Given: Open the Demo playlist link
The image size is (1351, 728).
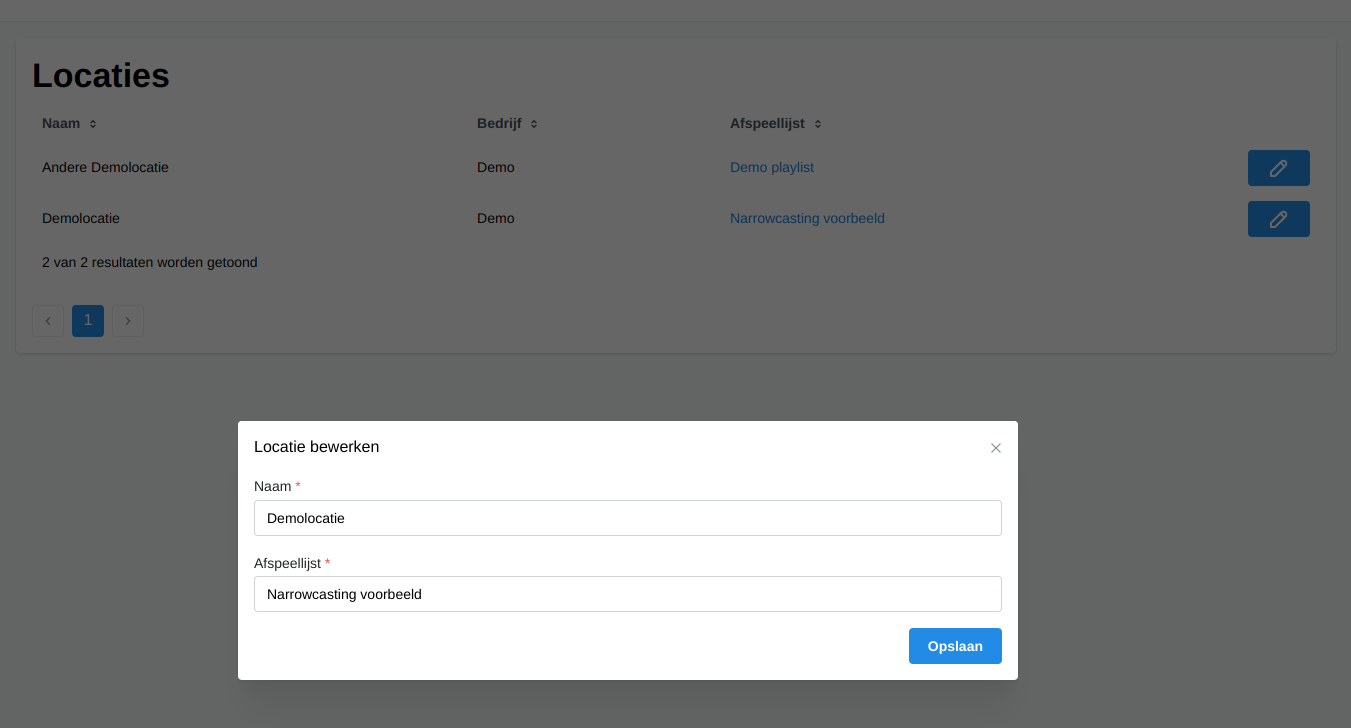Looking at the screenshot, I should [x=771, y=168].
